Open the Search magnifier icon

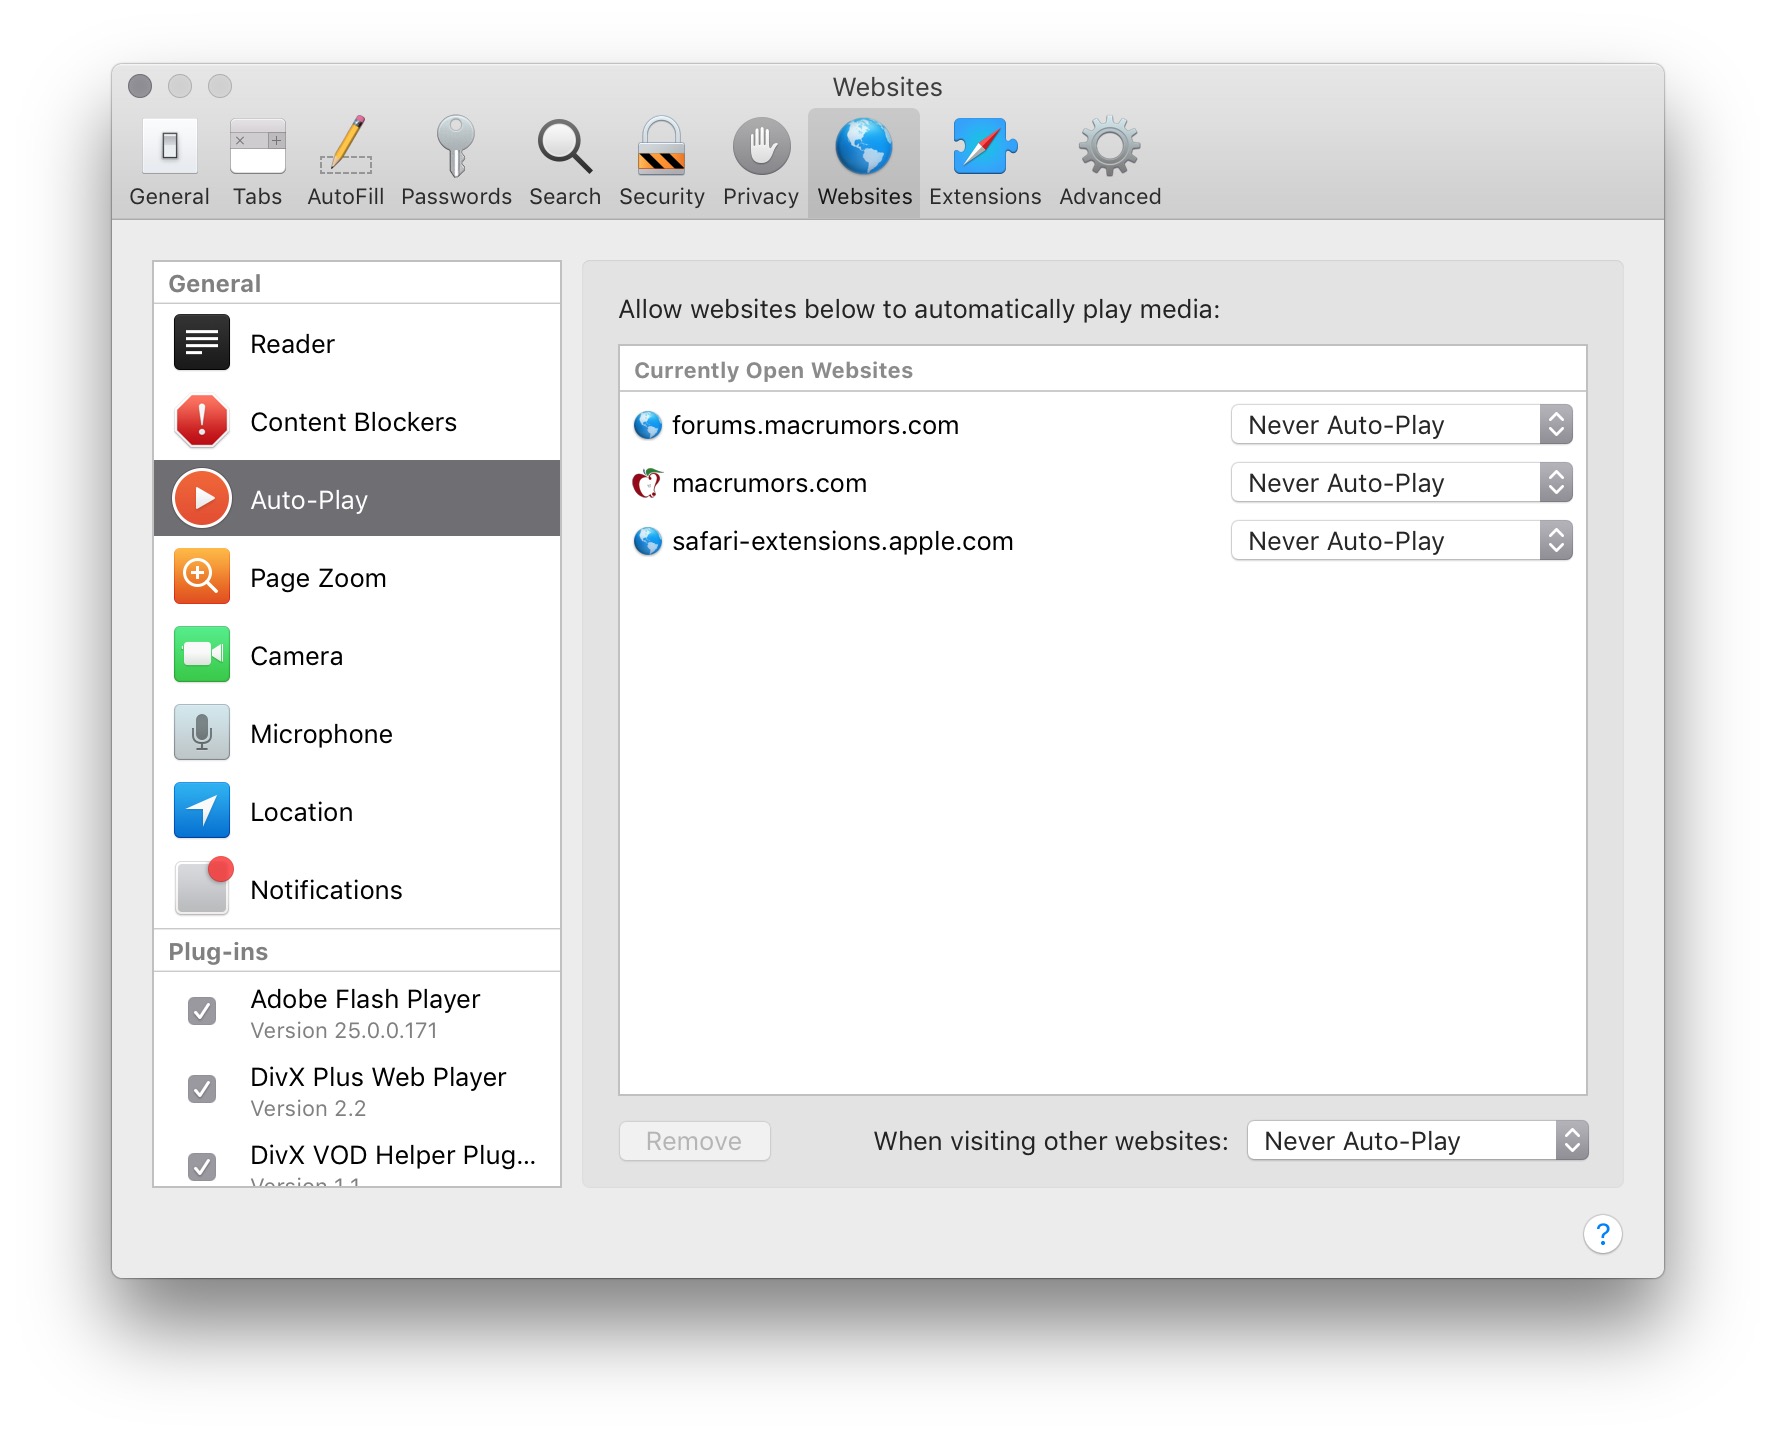point(565,146)
